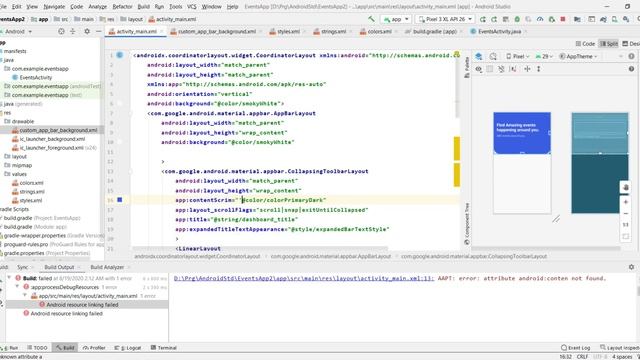Screen dimensions: 640x360
Task: Open the Pixel device dropdown in preview
Action: click(x=518, y=56)
